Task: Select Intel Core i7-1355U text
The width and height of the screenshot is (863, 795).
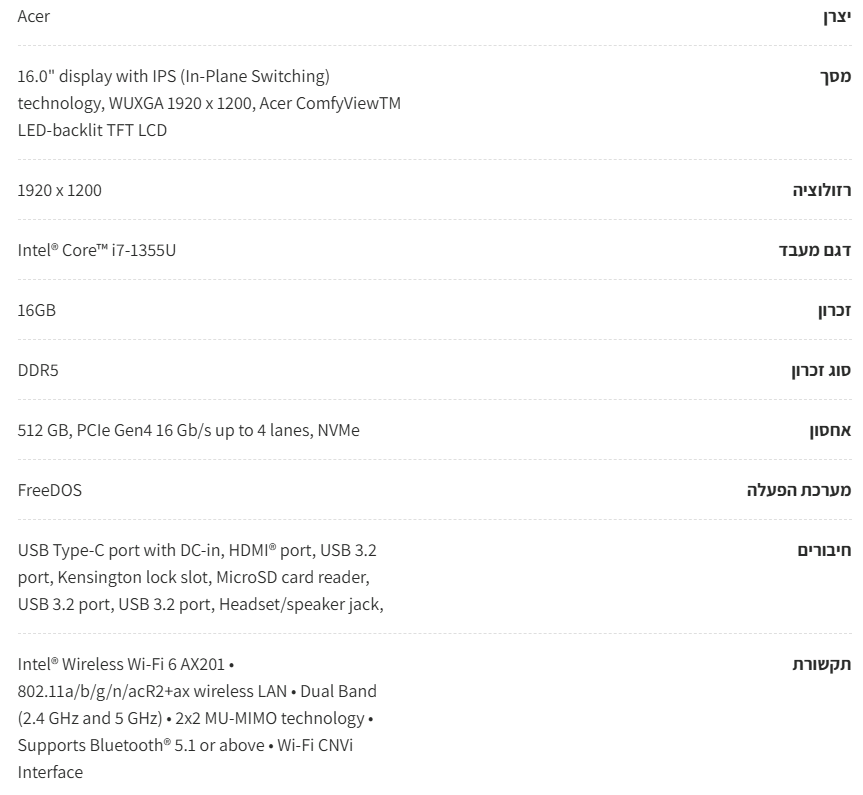Action: point(97,251)
